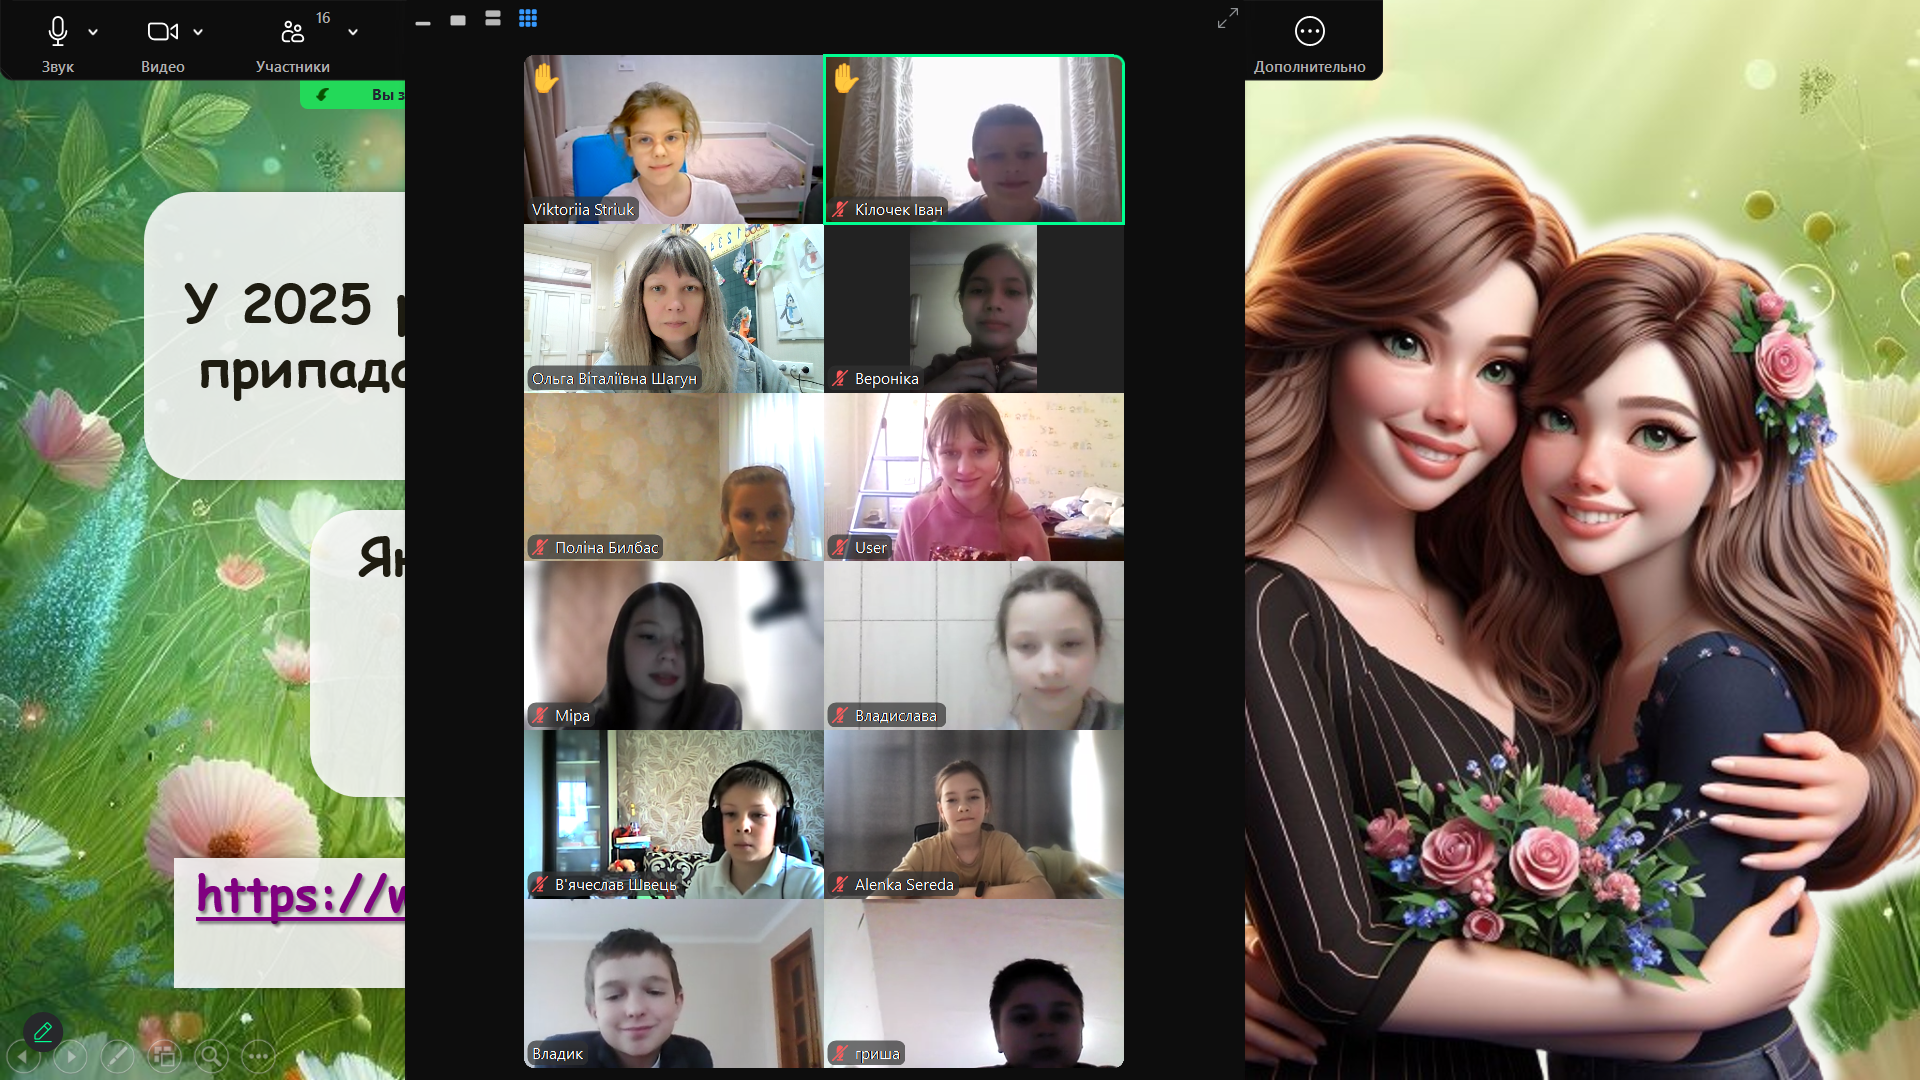
Task: Open the slideshow pen tool
Action: tap(117, 1056)
